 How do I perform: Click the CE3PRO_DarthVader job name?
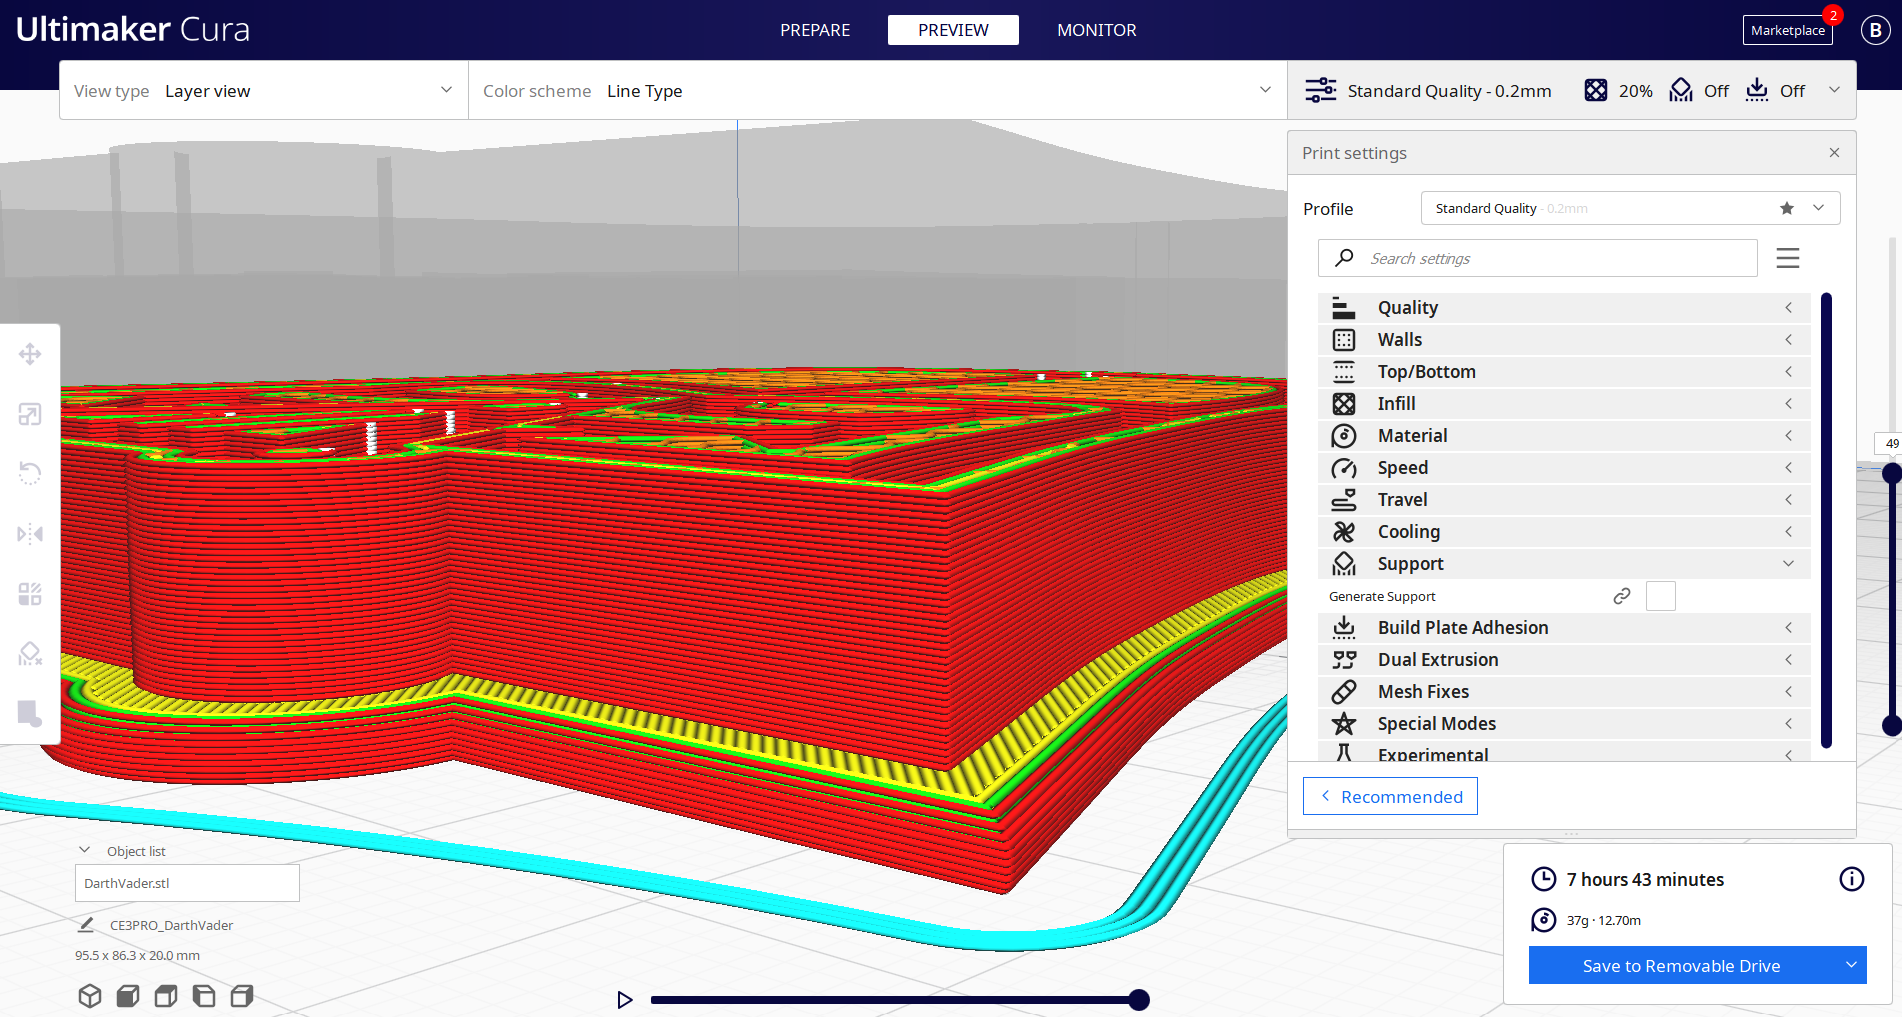[171, 925]
